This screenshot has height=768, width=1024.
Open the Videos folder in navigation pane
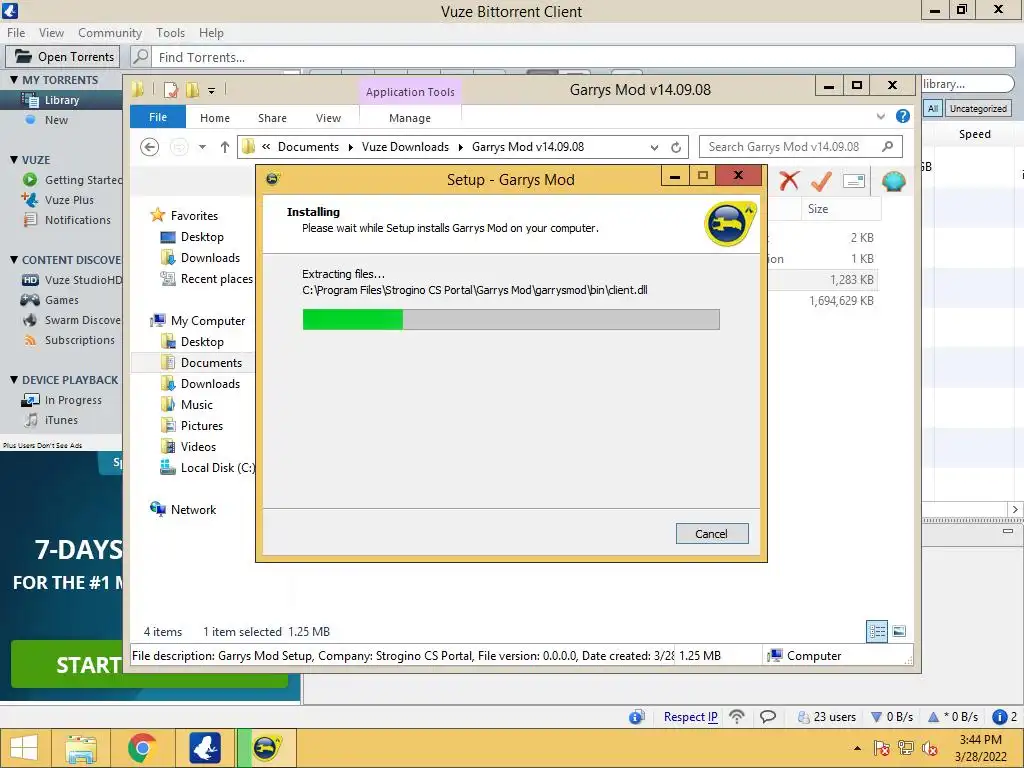(198, 447)
